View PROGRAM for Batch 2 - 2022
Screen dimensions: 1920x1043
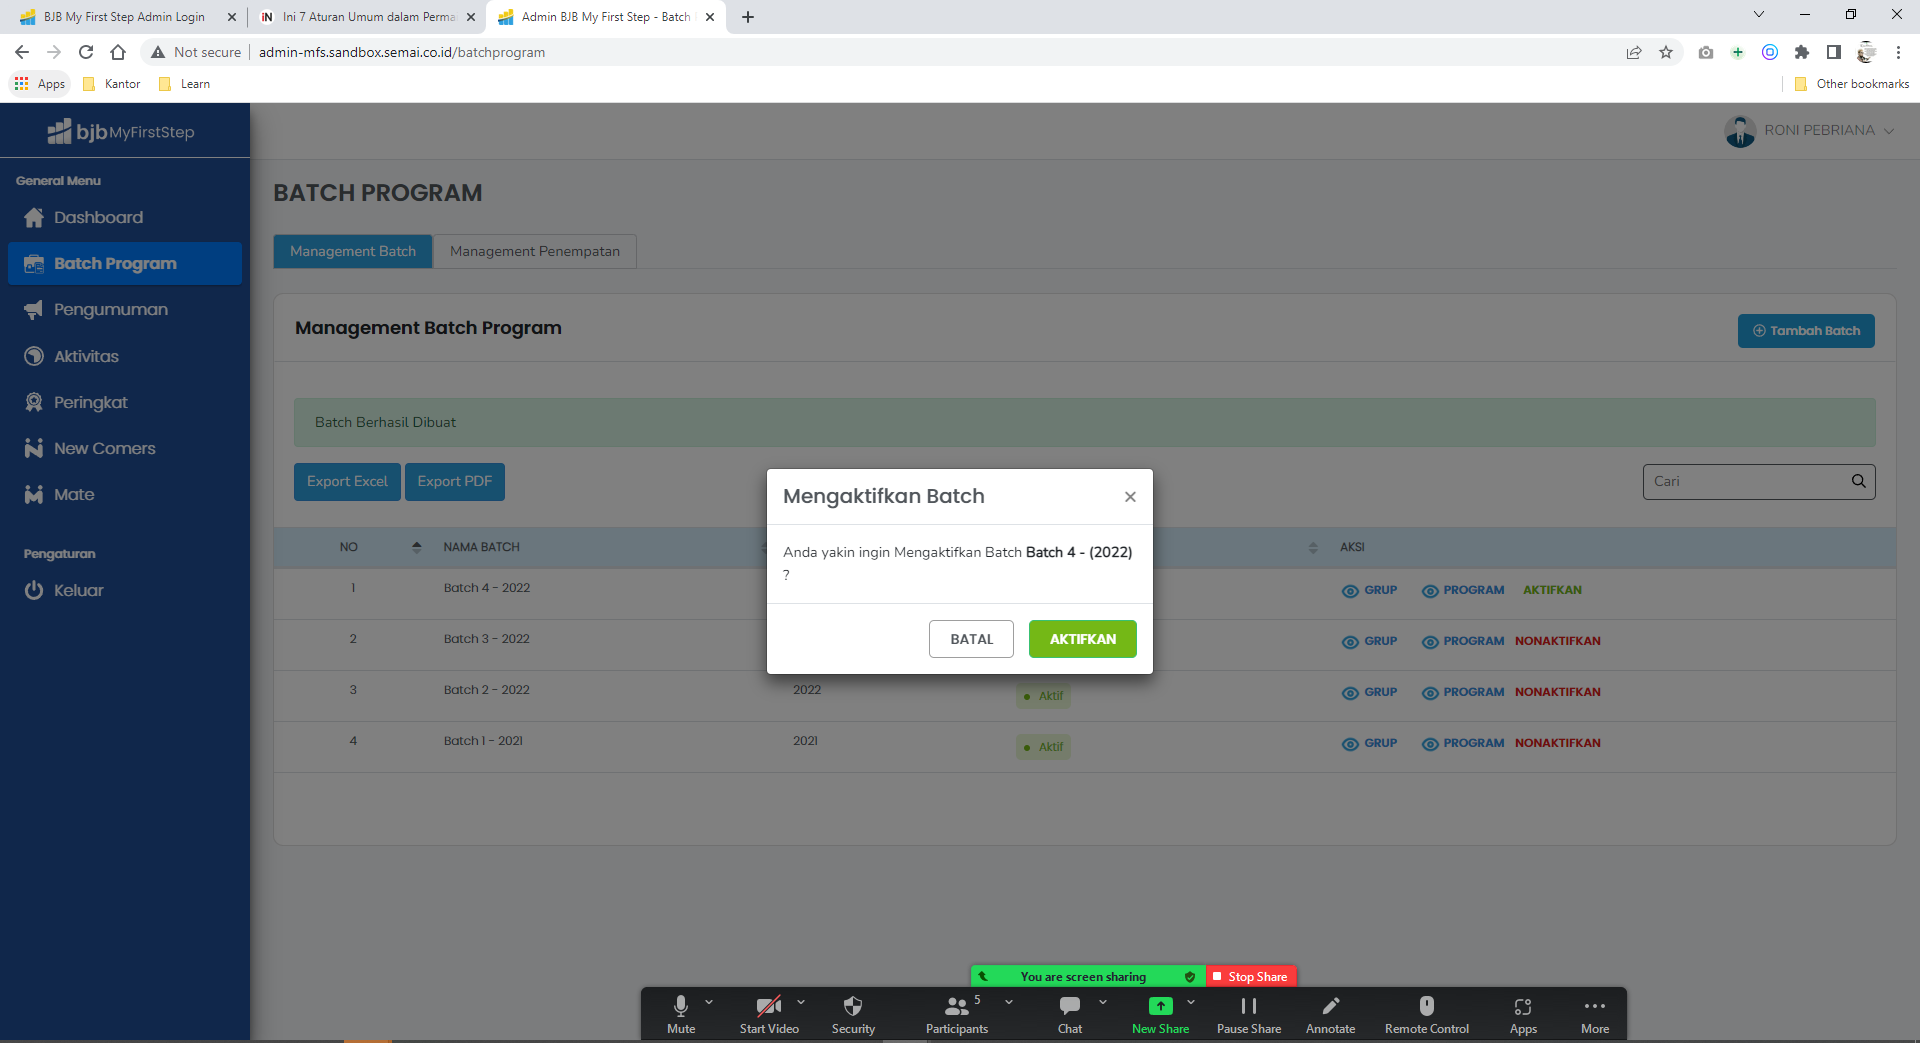(1463, 692)
